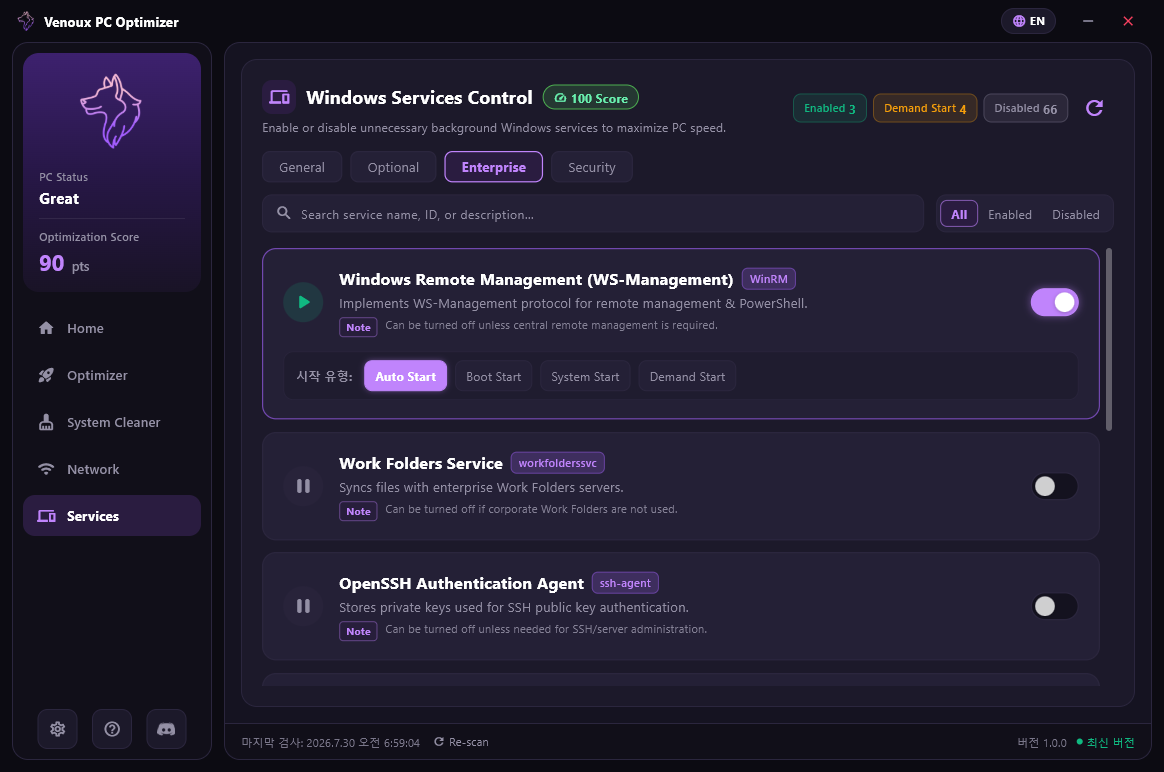
Task: Click the search magnifier icon
Action: click(x=284, y=213)
